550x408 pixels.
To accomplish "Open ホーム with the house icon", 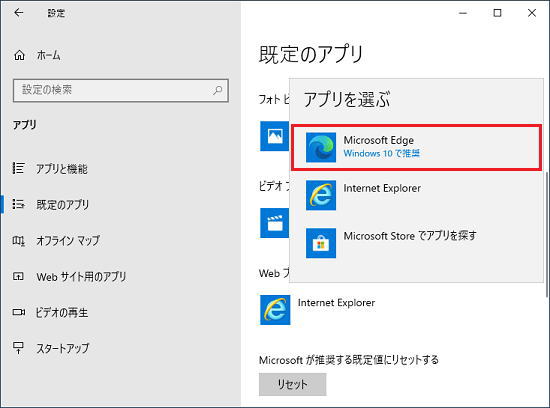I will pos(37,55).
